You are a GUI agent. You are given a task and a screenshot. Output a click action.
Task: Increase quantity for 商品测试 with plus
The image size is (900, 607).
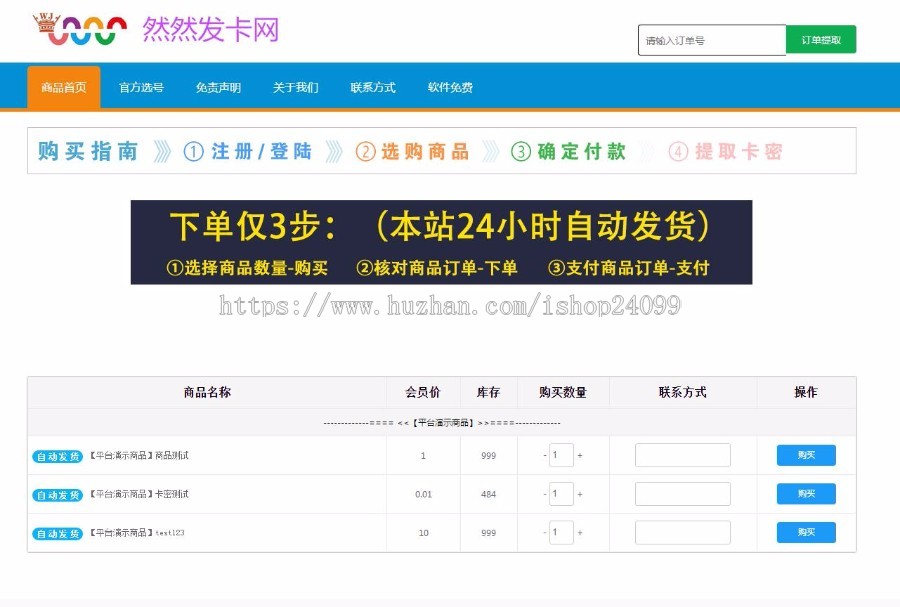click(x=580, y=455)
